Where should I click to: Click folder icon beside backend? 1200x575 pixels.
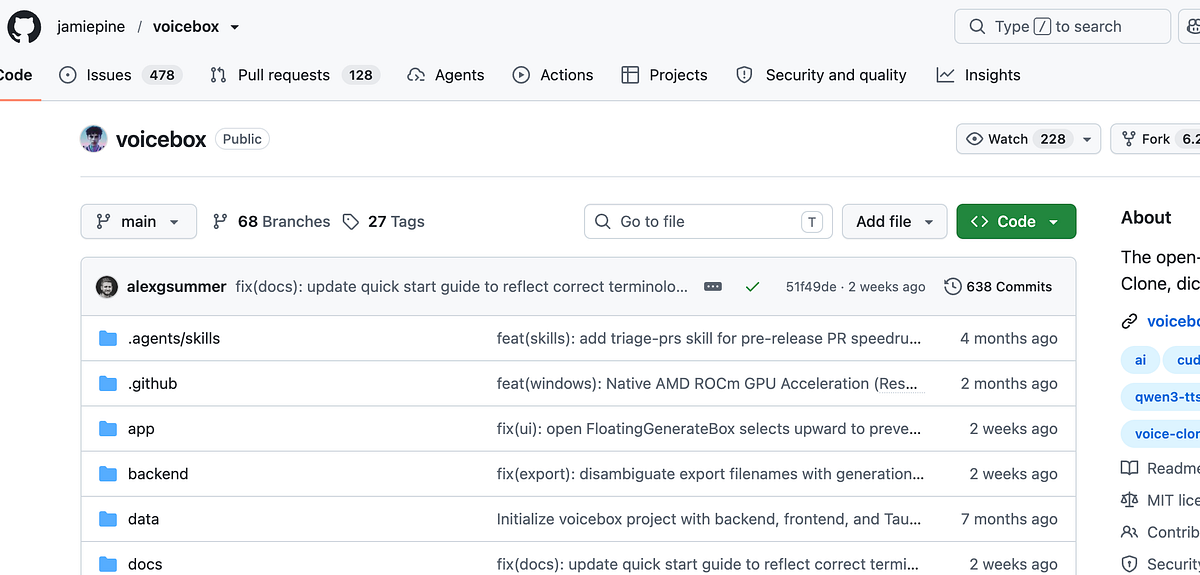pyautogui.click(x=108, y=474)
